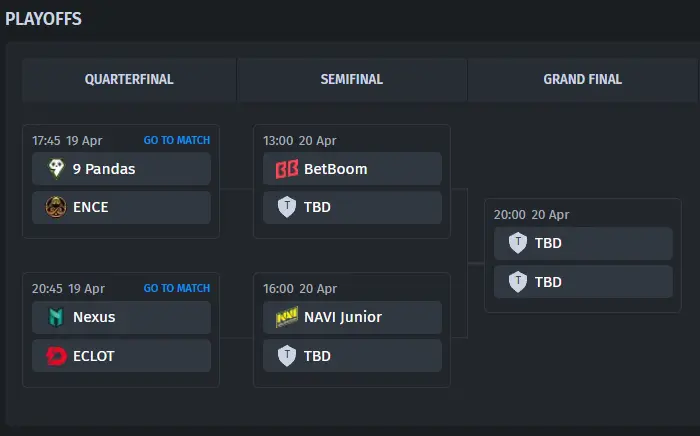Click the TBD shield icon under NAVI Junior
Screen dimensions: 700x436
[x=287, y=356]
